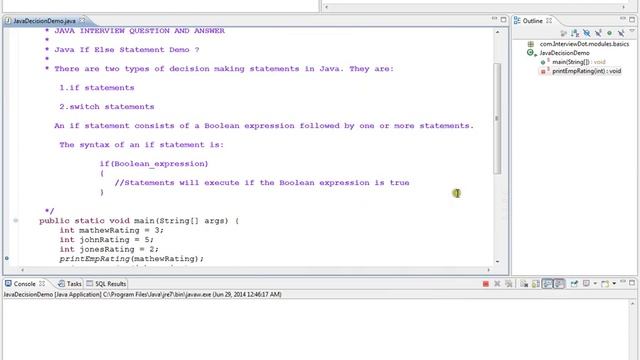Click the red private method icon for printEmpRating

(543, 71)
